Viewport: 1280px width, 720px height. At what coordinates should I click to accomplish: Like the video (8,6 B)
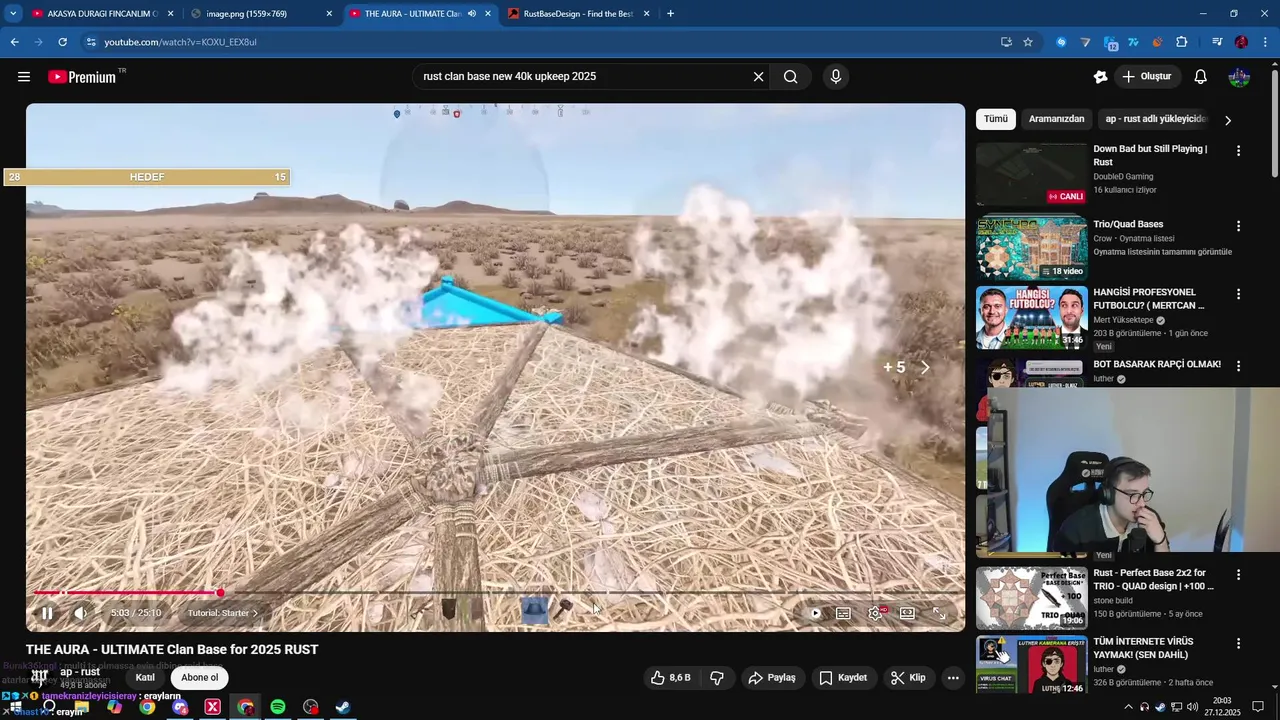671,678
